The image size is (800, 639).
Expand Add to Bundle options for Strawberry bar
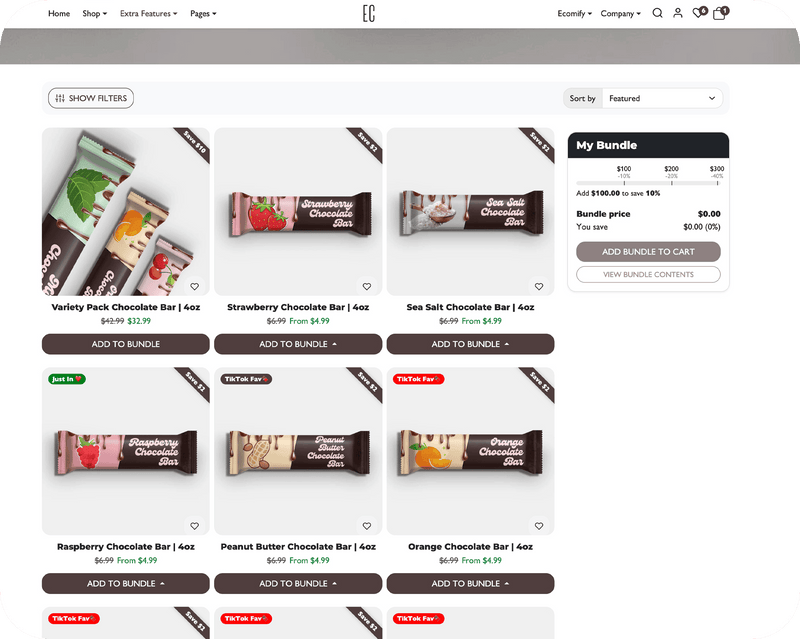[x=298, y=344]
